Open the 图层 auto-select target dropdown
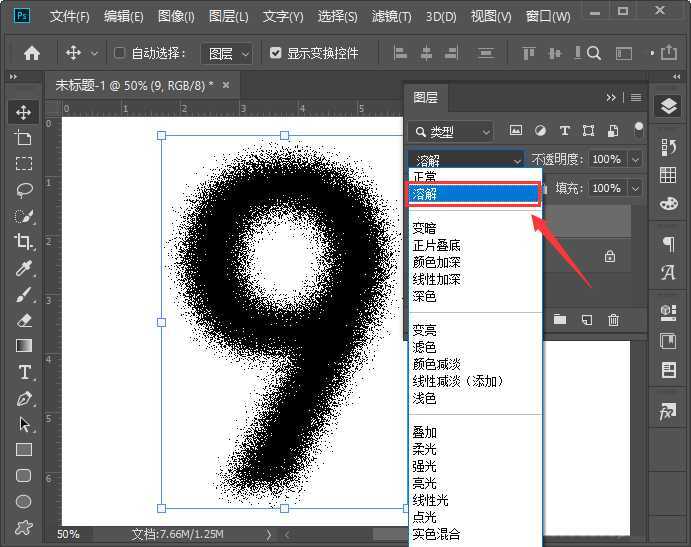The height and width of the screenshot is (547, 691). 226,53
